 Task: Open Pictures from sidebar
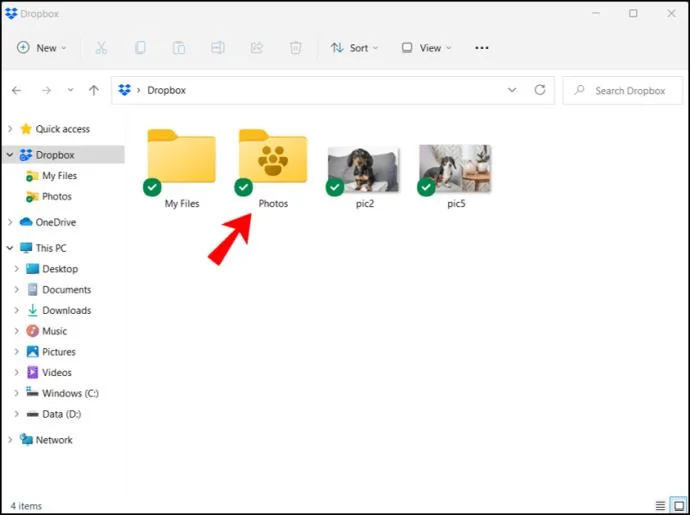[x=59, y=352]
